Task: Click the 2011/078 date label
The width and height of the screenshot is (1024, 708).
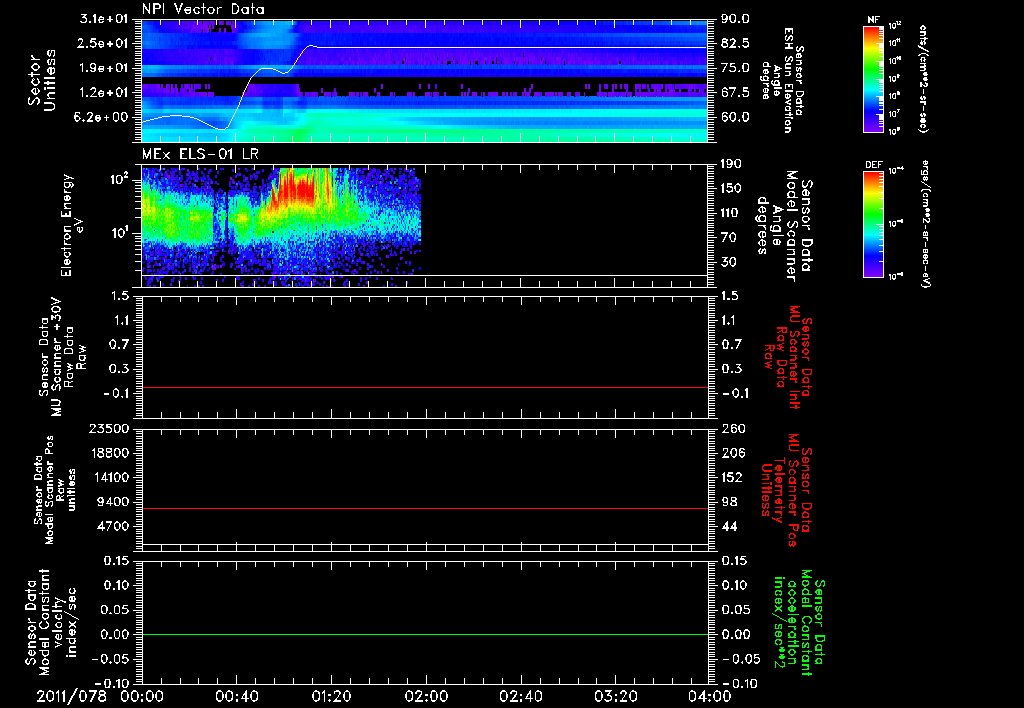Action: tap(71, 696)
